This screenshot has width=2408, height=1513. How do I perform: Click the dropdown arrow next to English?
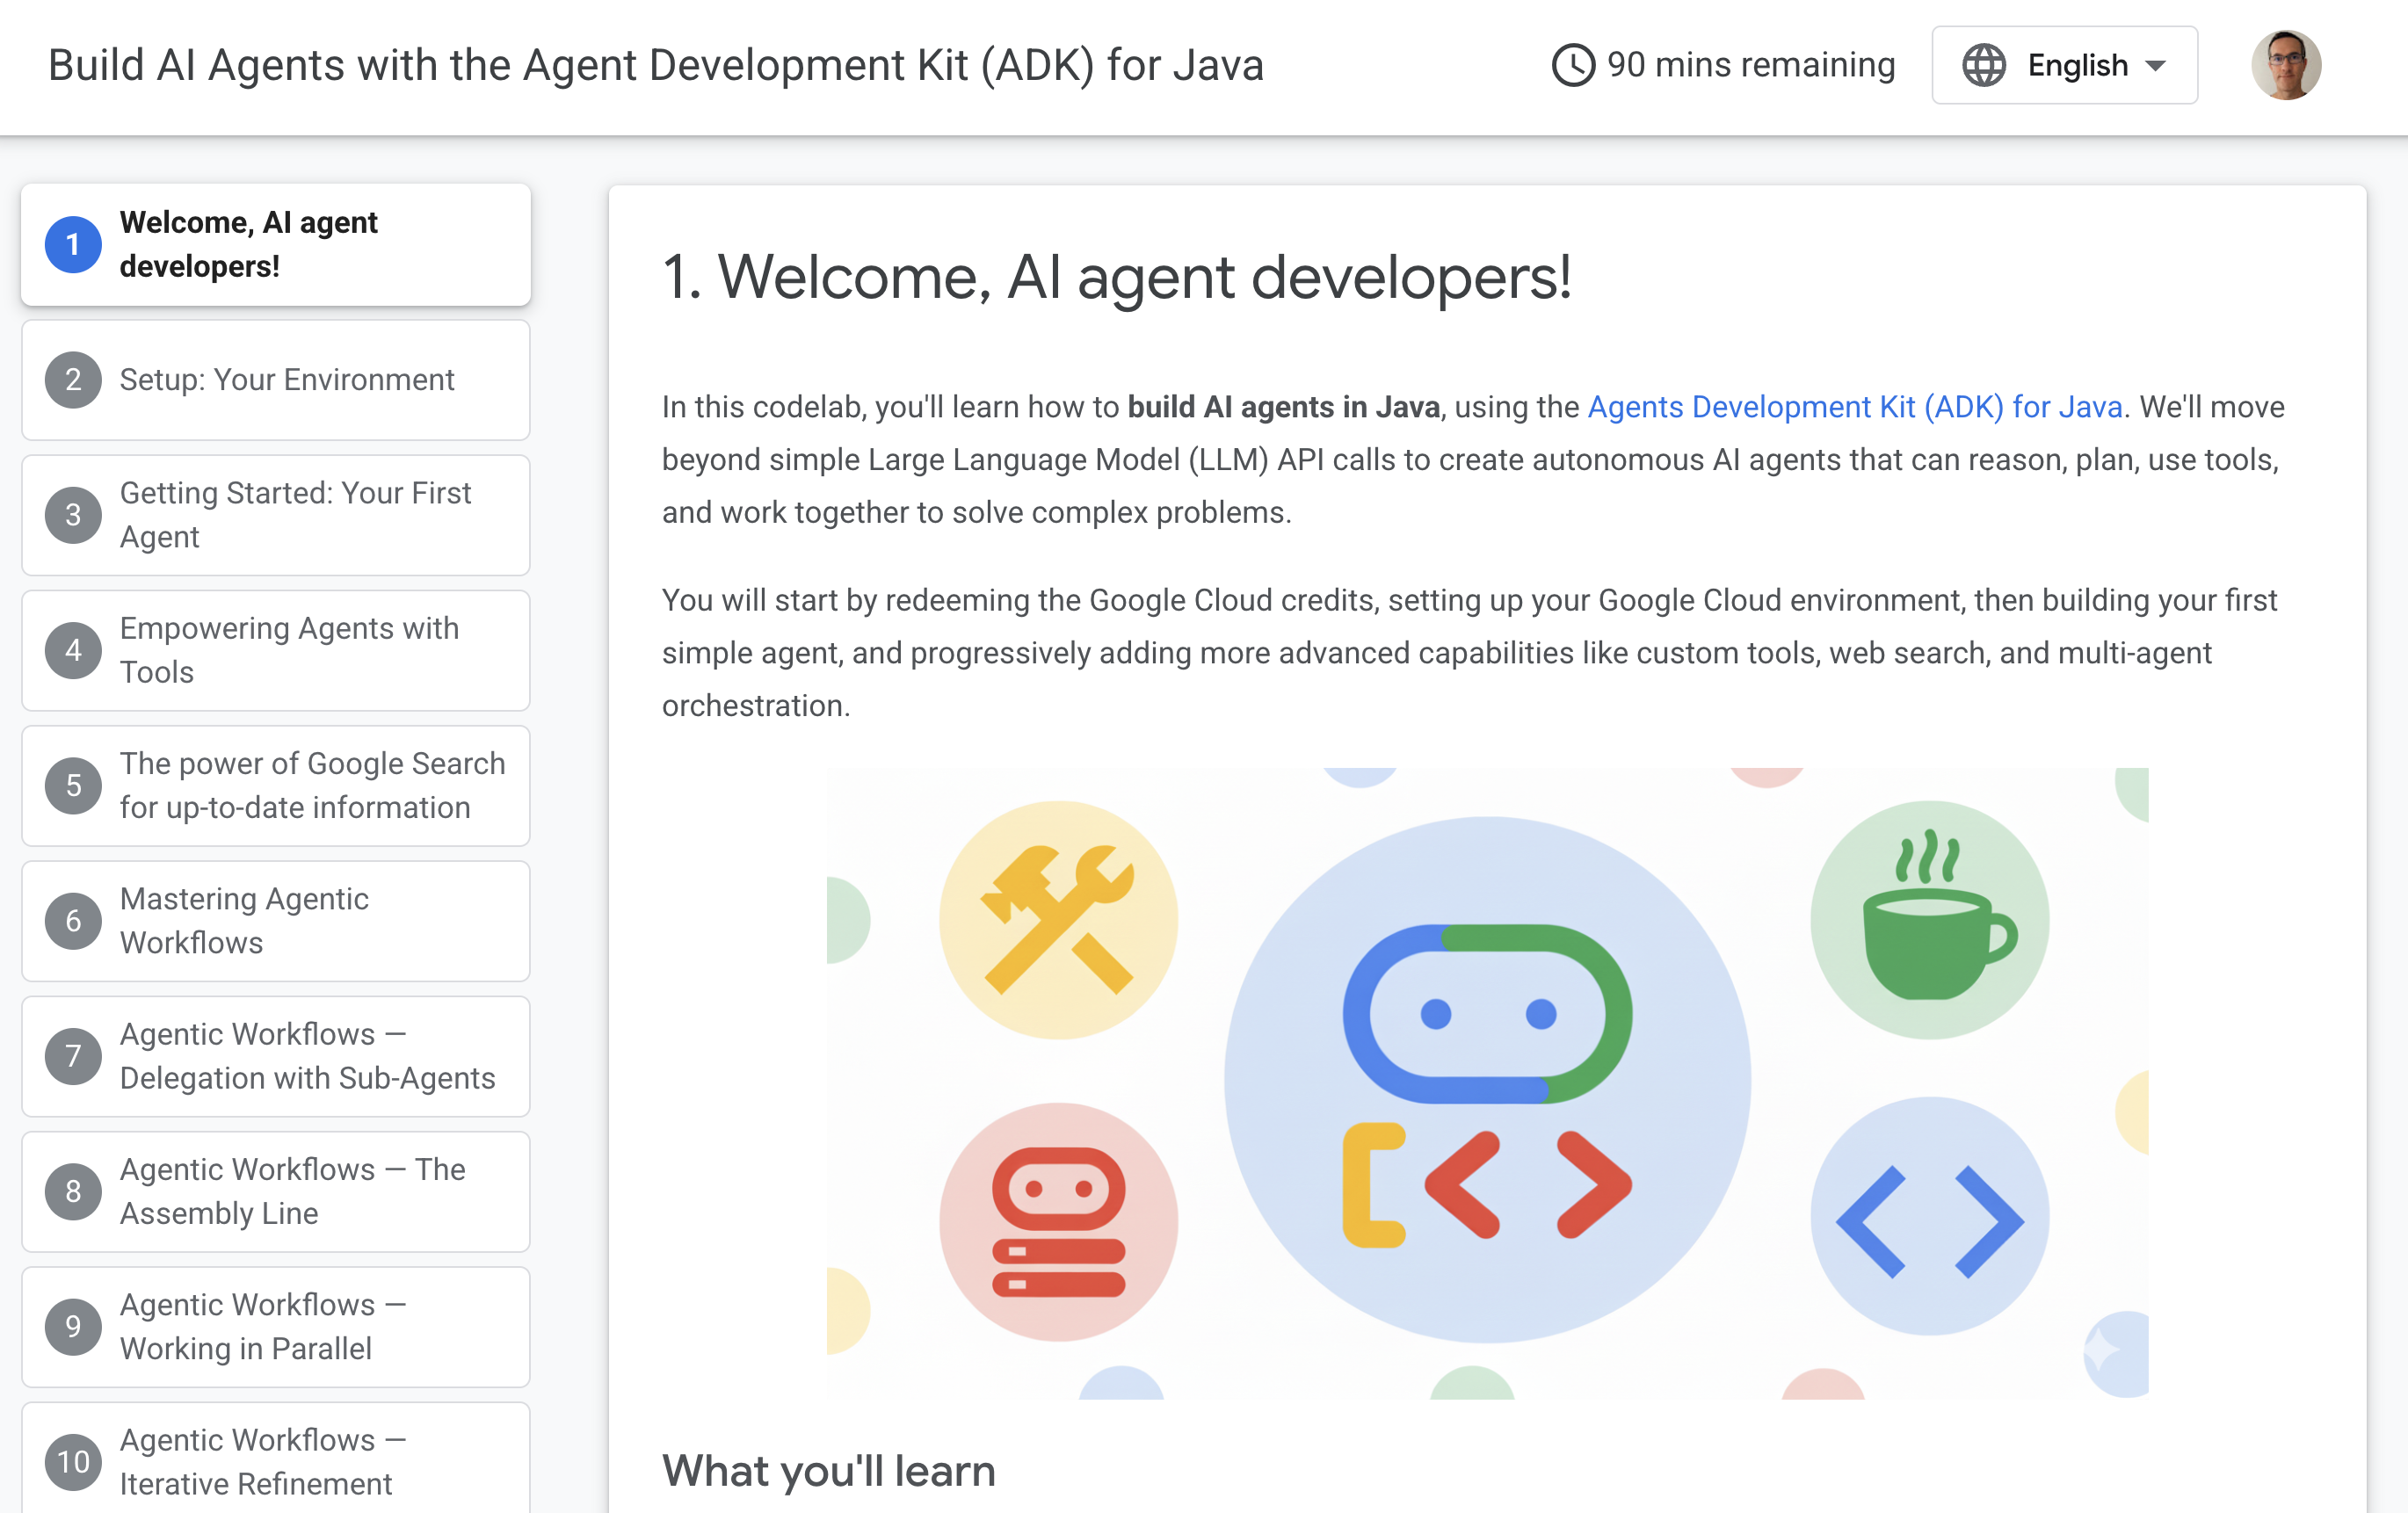pos(2156,66)
